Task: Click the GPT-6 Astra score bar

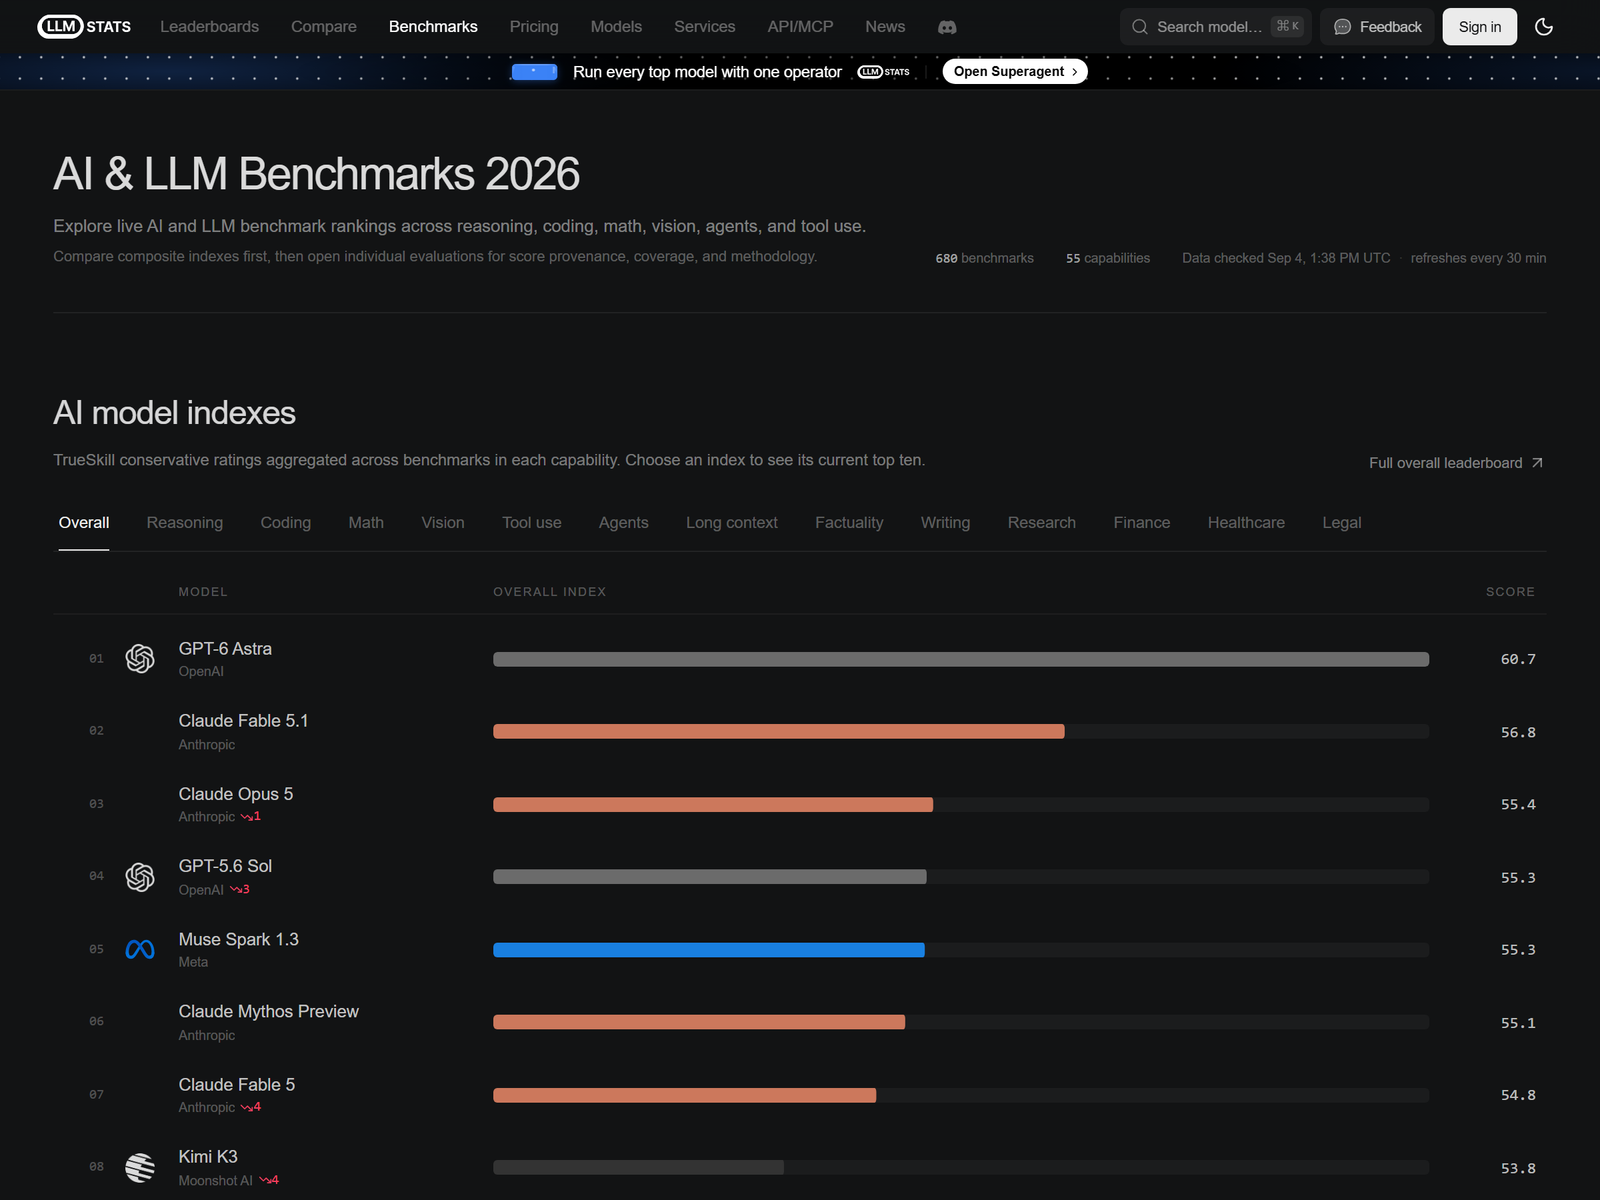Action: 961,659
